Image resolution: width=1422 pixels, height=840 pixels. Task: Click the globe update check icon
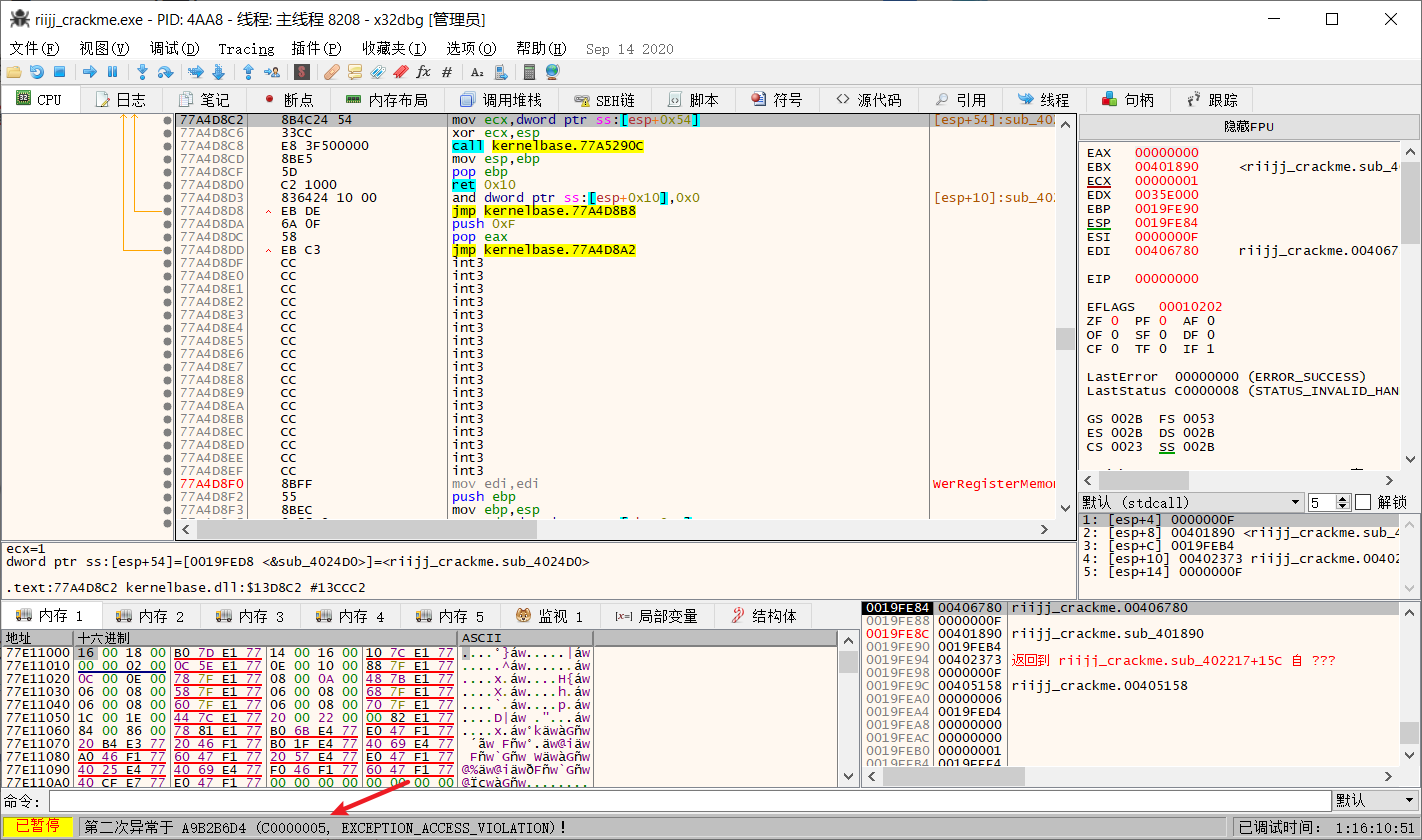[x=552, y=72]
